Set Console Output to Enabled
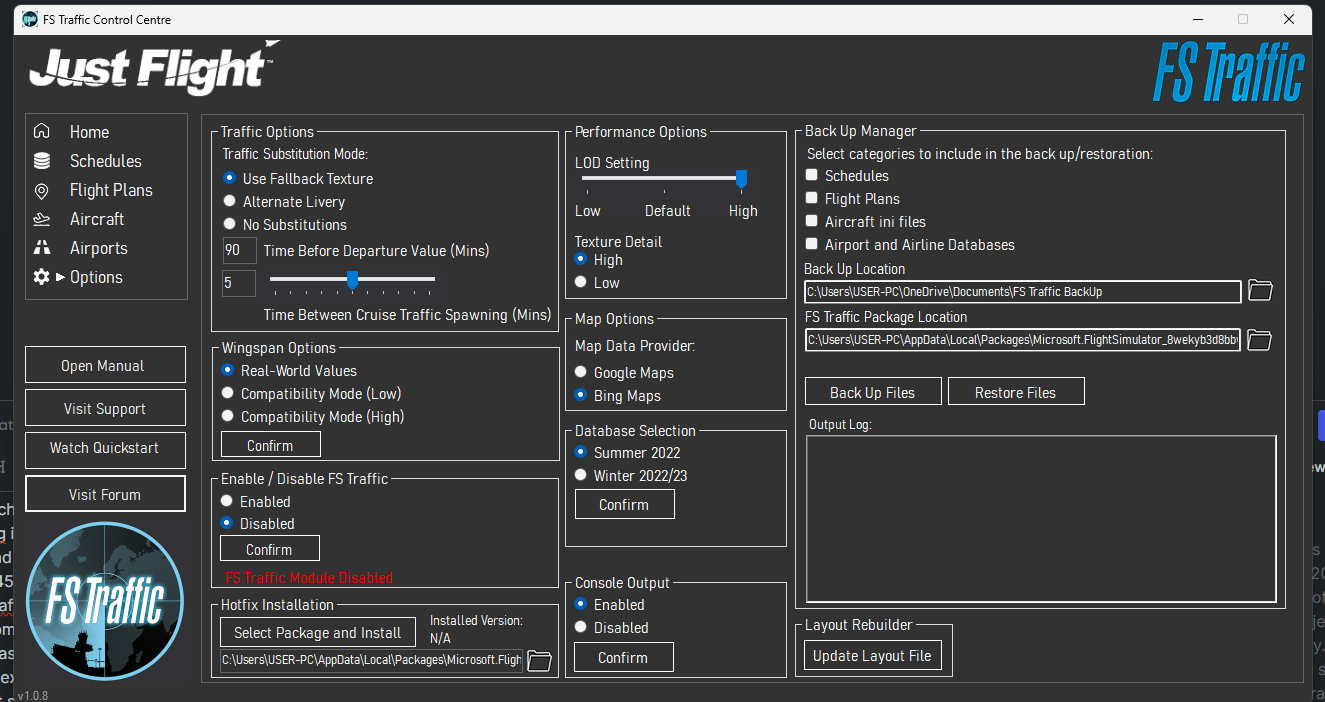The height and width of the screenshot is (702, 1325). (x=581, y=604)
